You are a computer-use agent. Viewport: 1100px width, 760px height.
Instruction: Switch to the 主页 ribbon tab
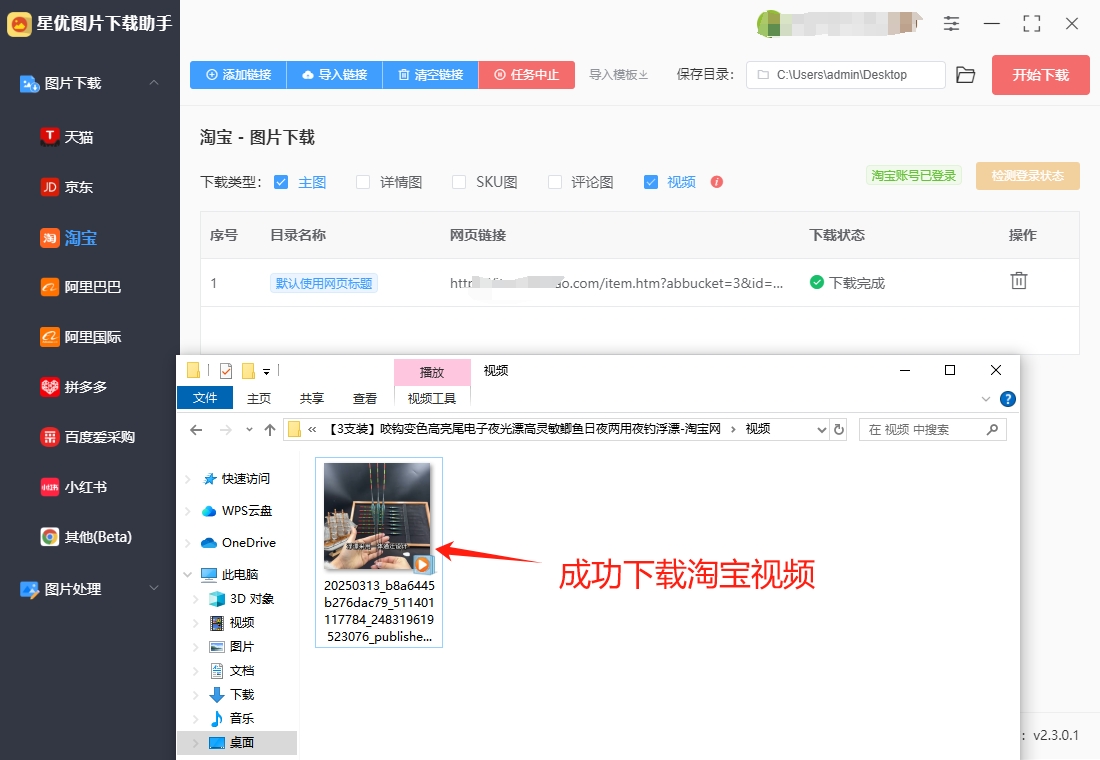(259, 398)
